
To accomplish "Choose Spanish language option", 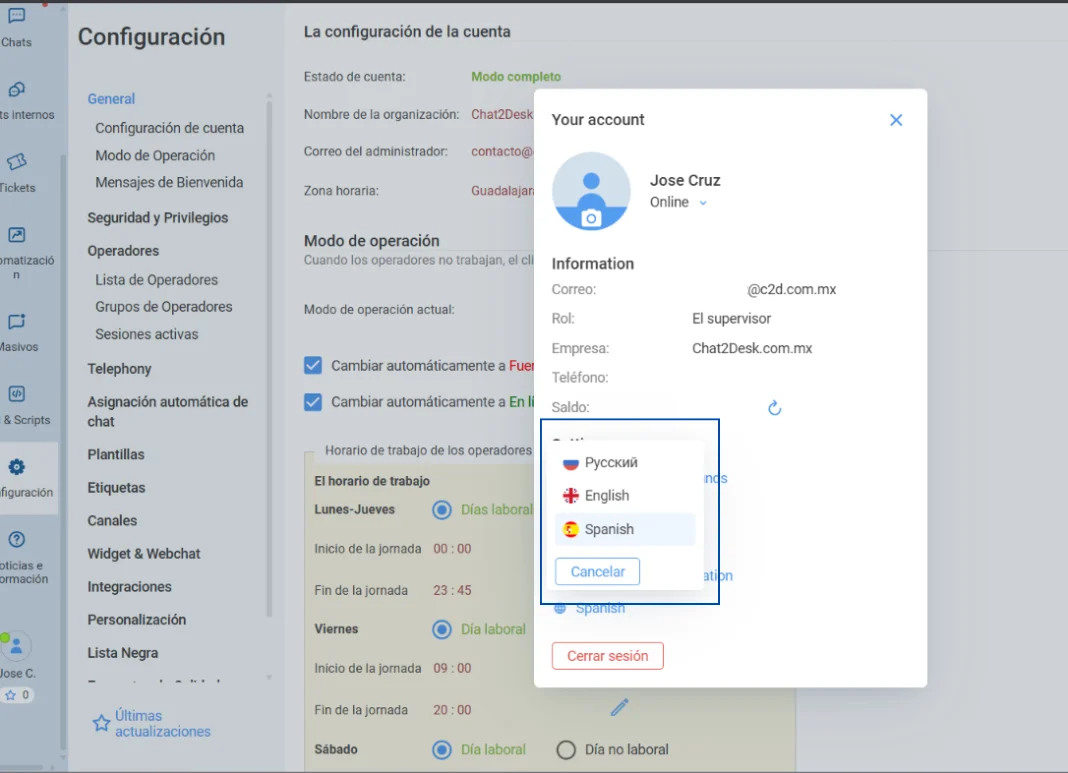I will [625, 529].
